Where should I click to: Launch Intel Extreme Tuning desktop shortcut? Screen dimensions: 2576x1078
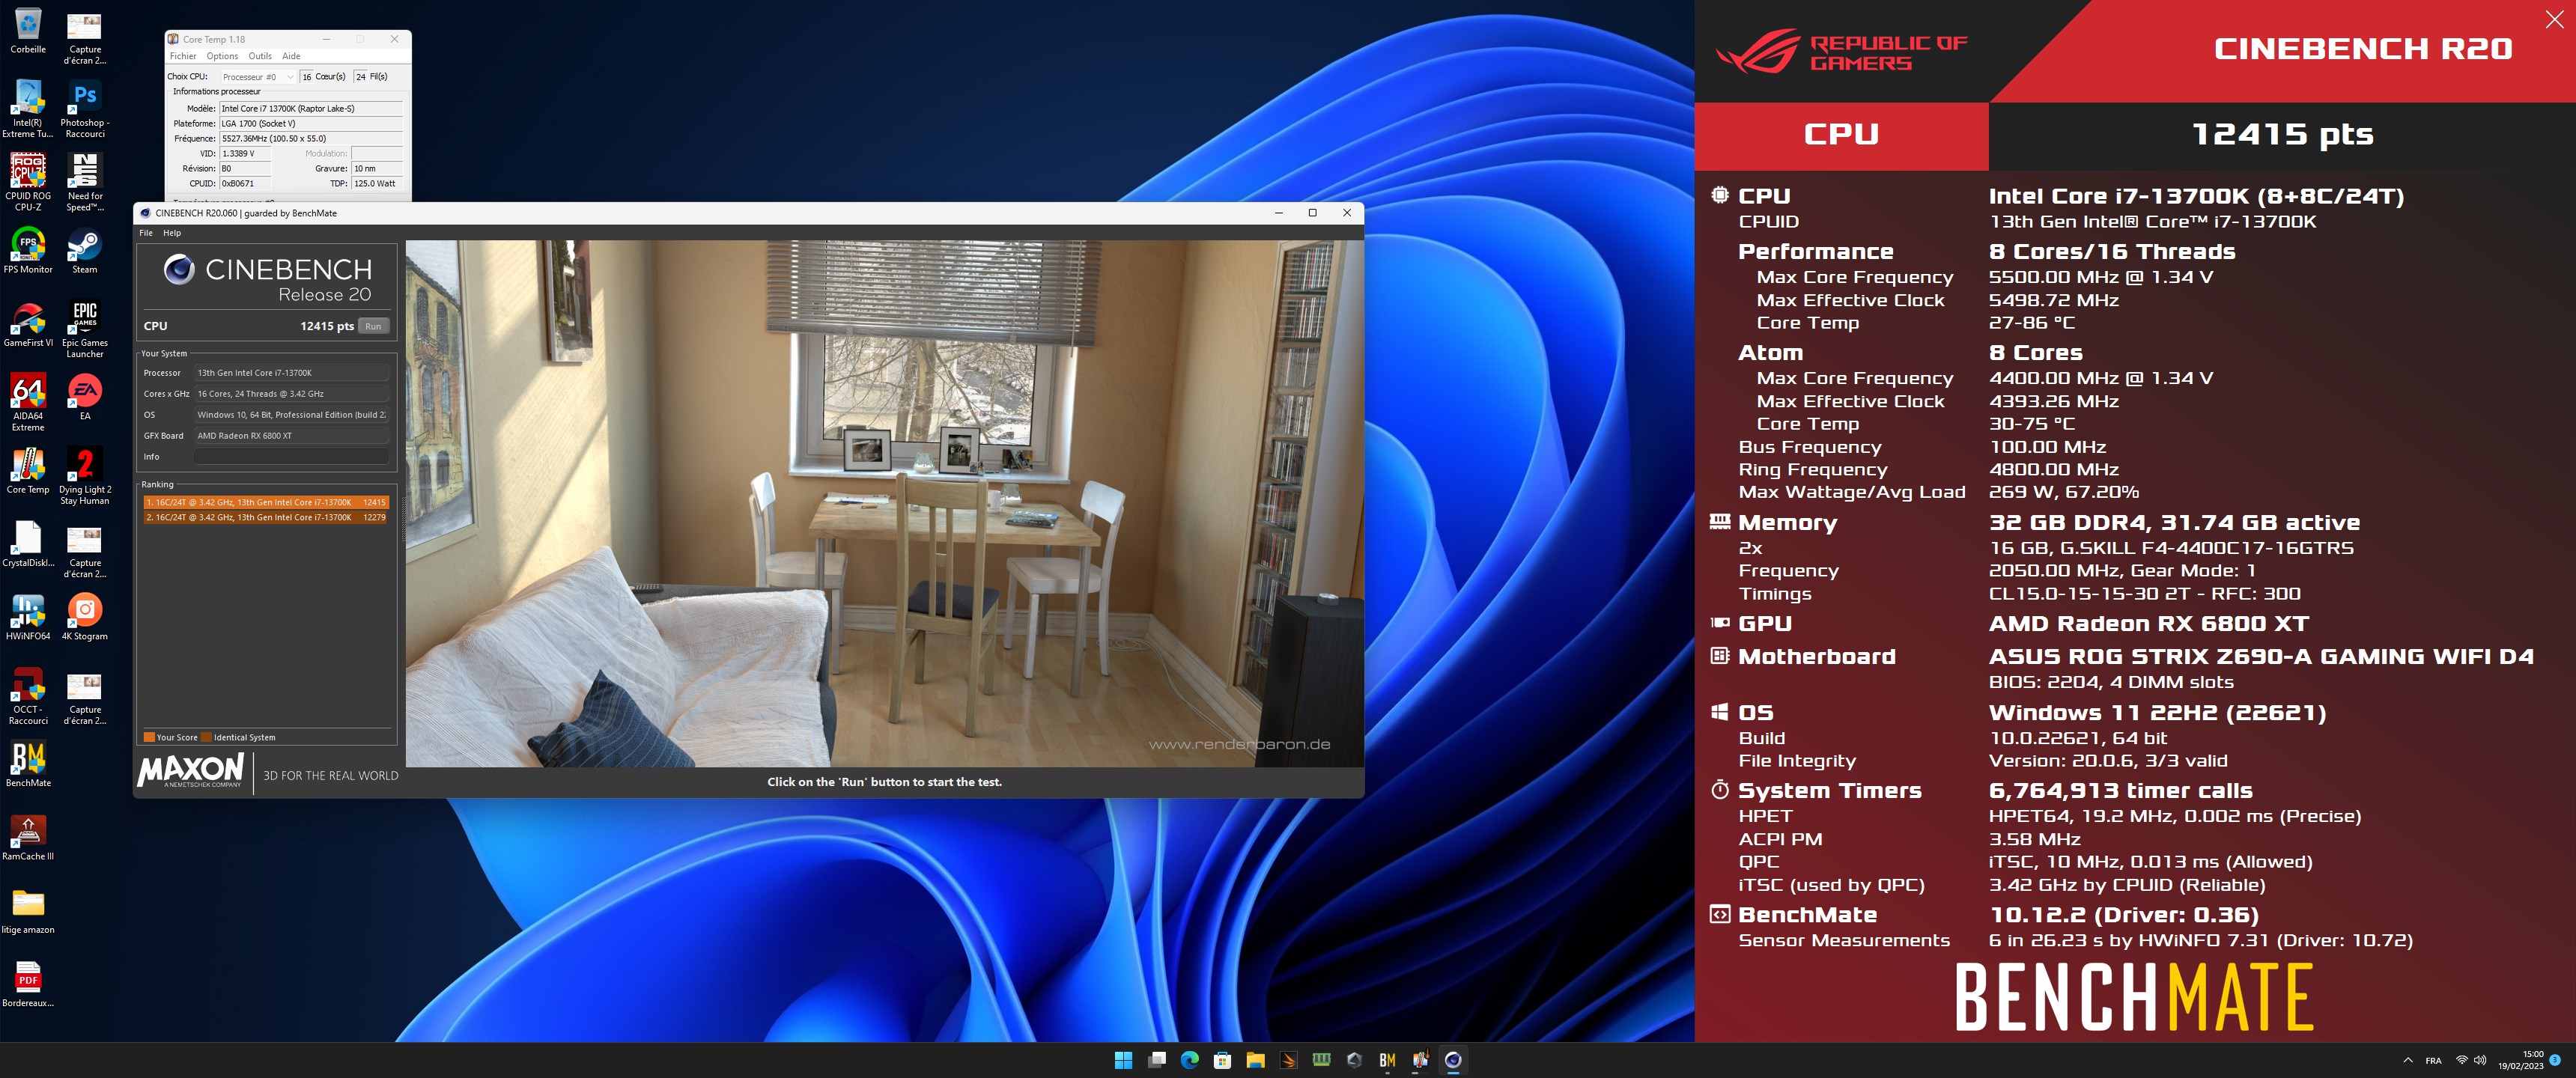point(28,108)
